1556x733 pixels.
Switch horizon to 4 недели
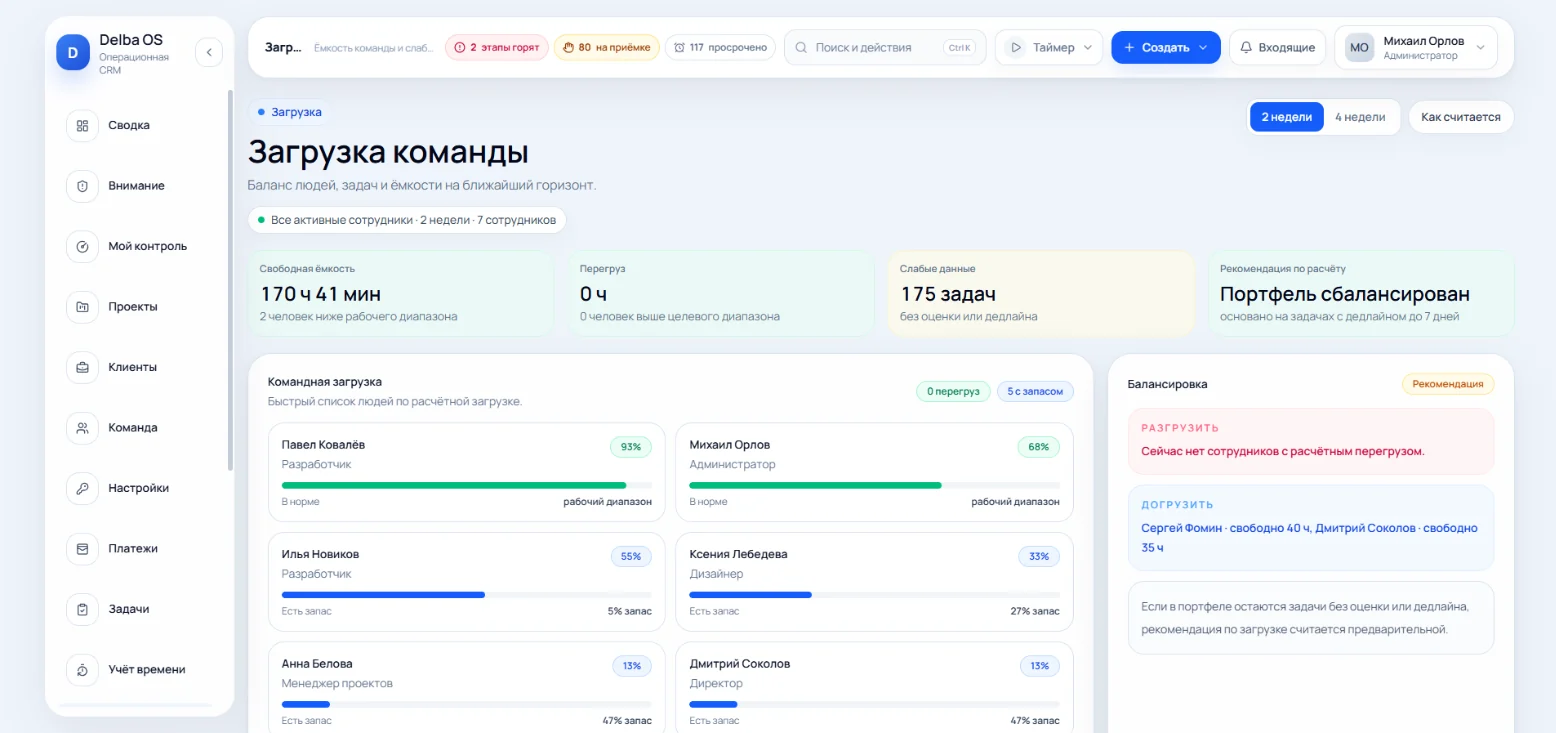(1360, 117)
